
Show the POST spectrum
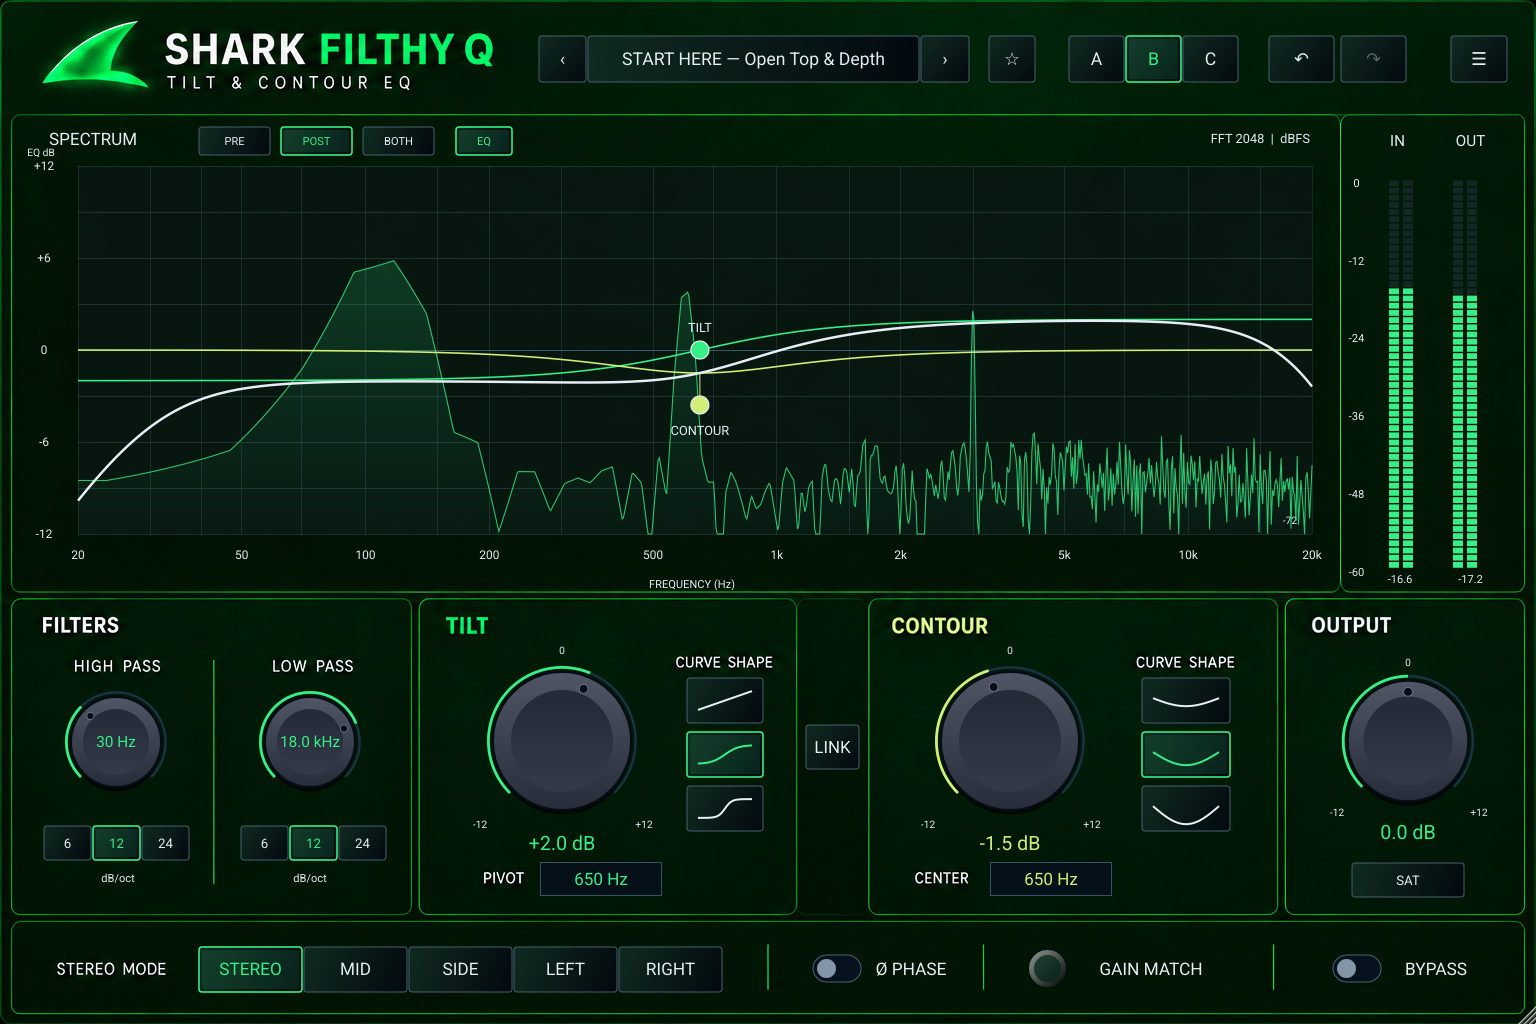316,141
